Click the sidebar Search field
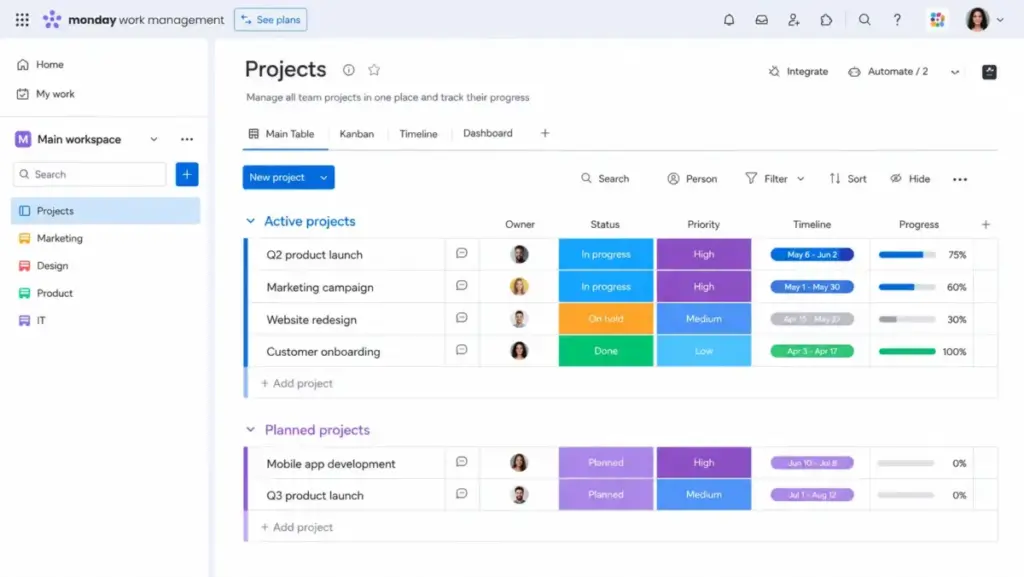The image size is (1024, 577). (89, 174)
